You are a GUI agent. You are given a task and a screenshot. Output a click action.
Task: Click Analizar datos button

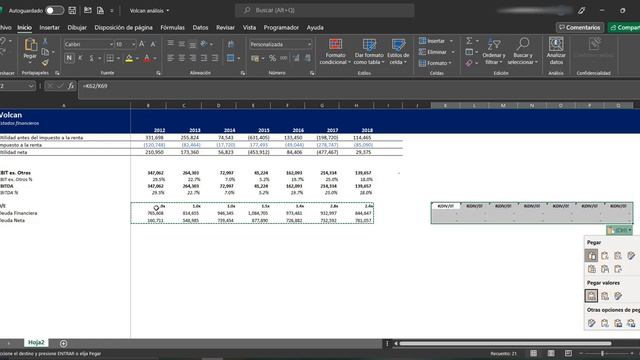(x=556, y=51)
